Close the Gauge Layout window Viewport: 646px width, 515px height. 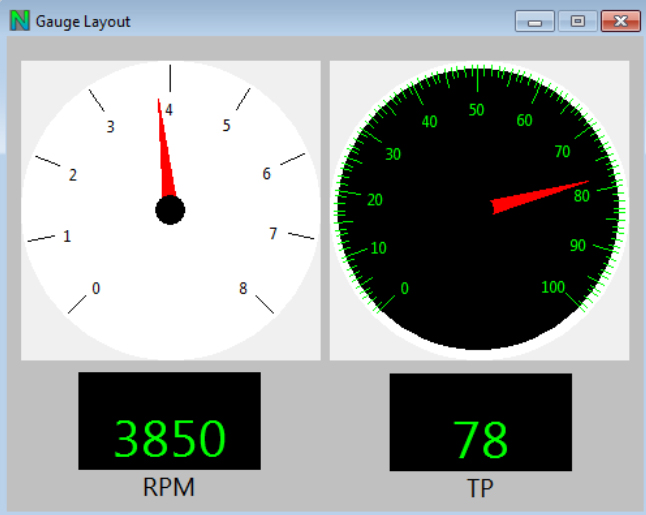pyautogui.click(x=620, y=21)
